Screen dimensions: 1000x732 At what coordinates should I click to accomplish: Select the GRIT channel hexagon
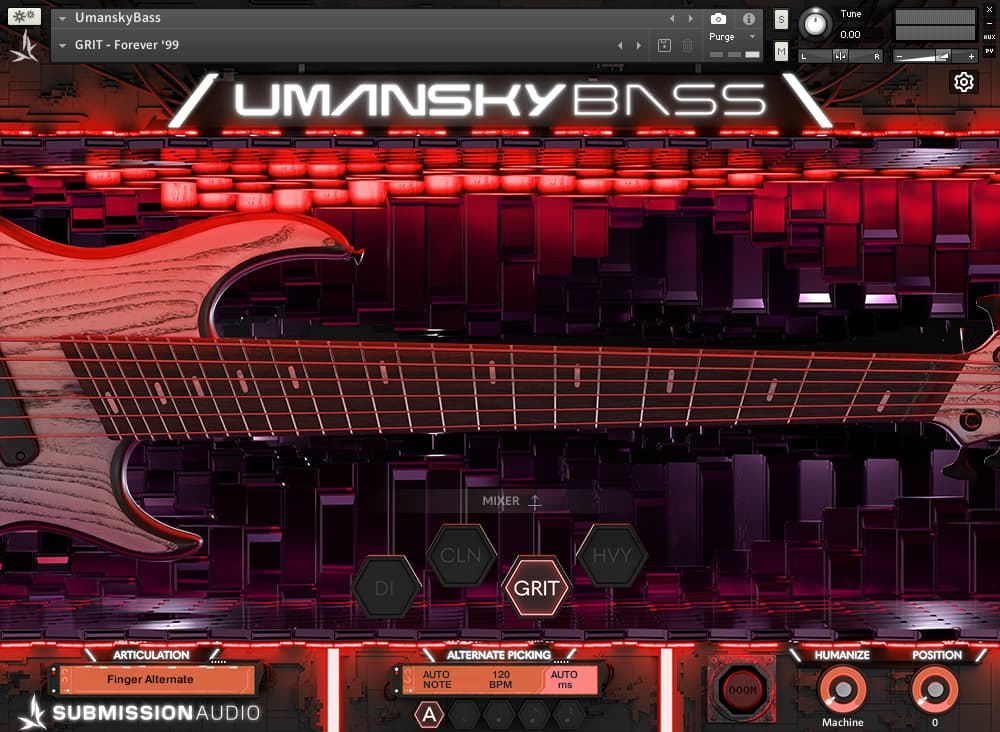click(x=539, y=590)
